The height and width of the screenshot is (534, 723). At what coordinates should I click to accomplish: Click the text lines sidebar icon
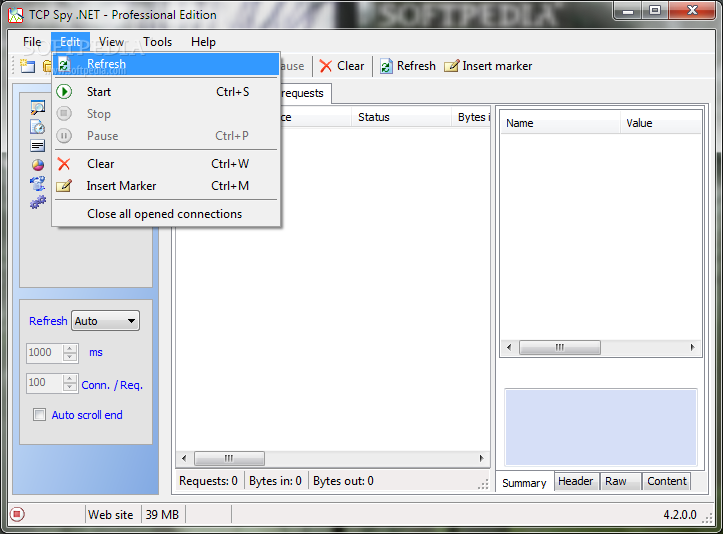pyautogui.click(x=38, y=146)
